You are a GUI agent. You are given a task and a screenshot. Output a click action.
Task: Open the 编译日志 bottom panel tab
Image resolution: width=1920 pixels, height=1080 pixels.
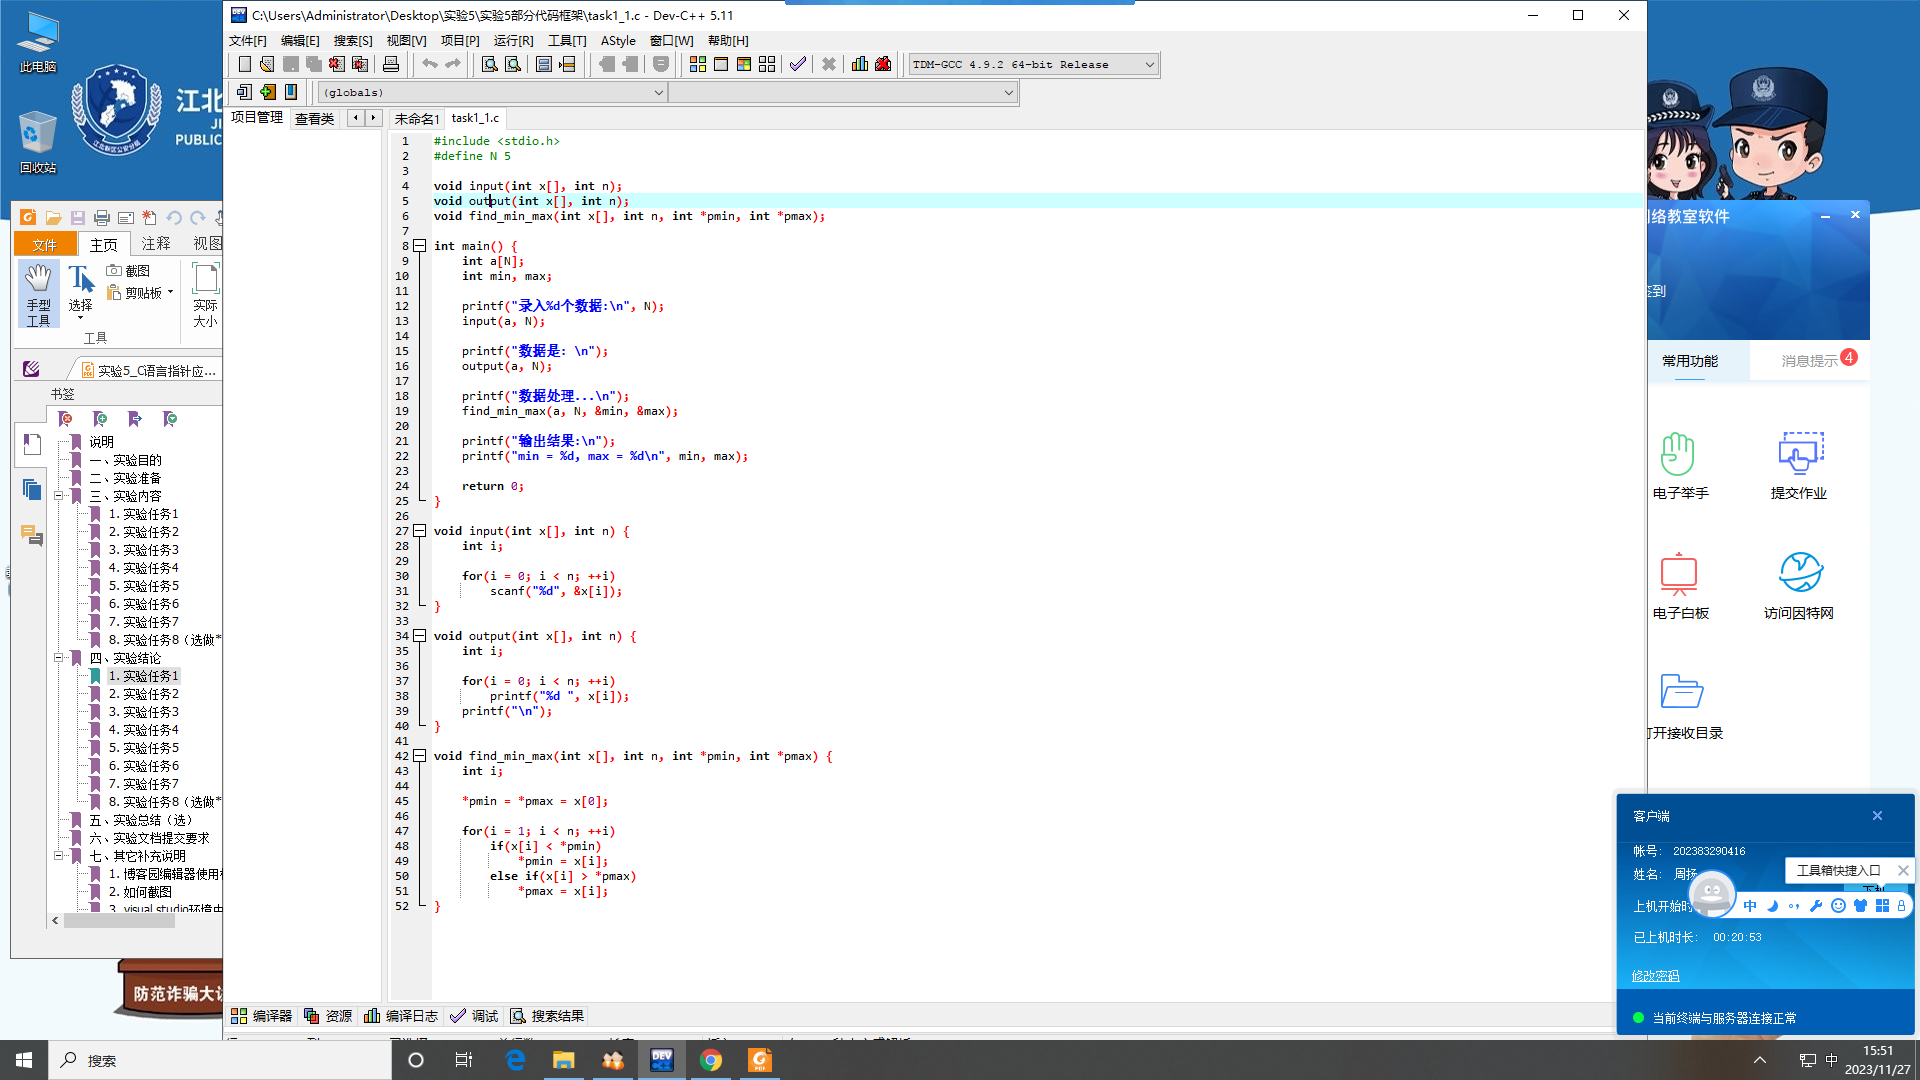(400, 1016)
